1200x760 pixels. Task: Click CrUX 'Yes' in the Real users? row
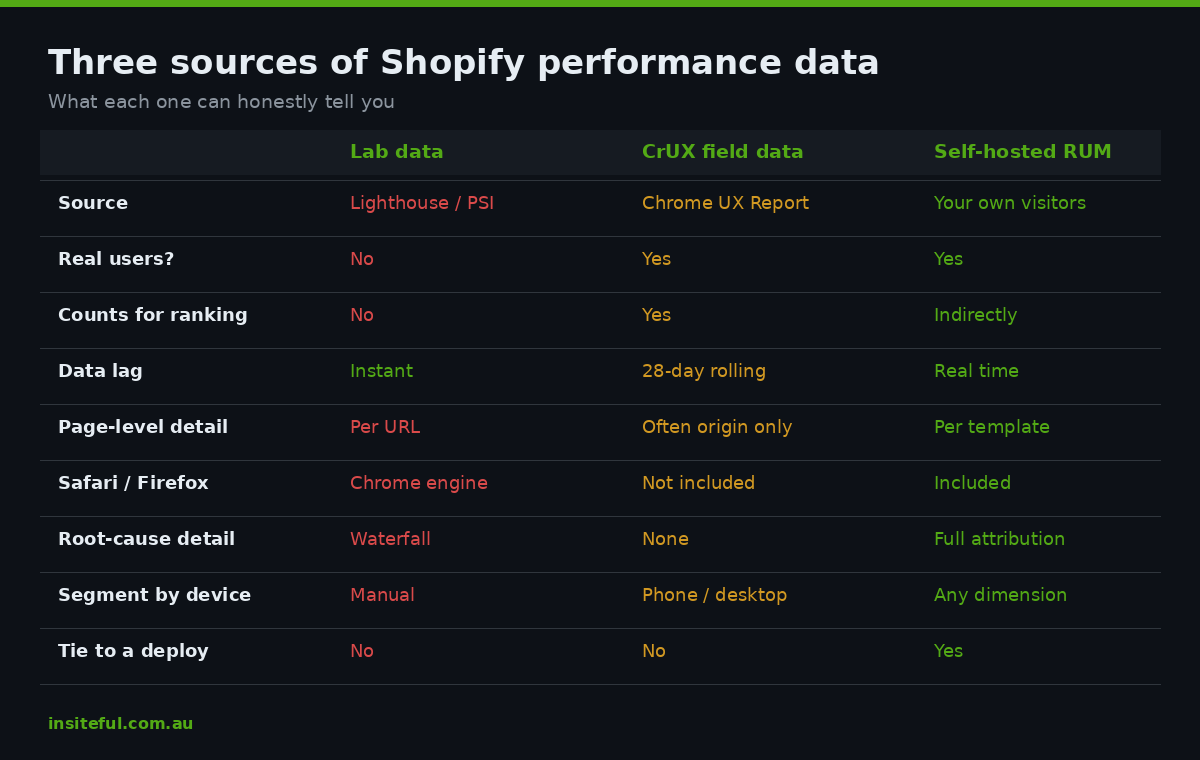tap(656, 260)
